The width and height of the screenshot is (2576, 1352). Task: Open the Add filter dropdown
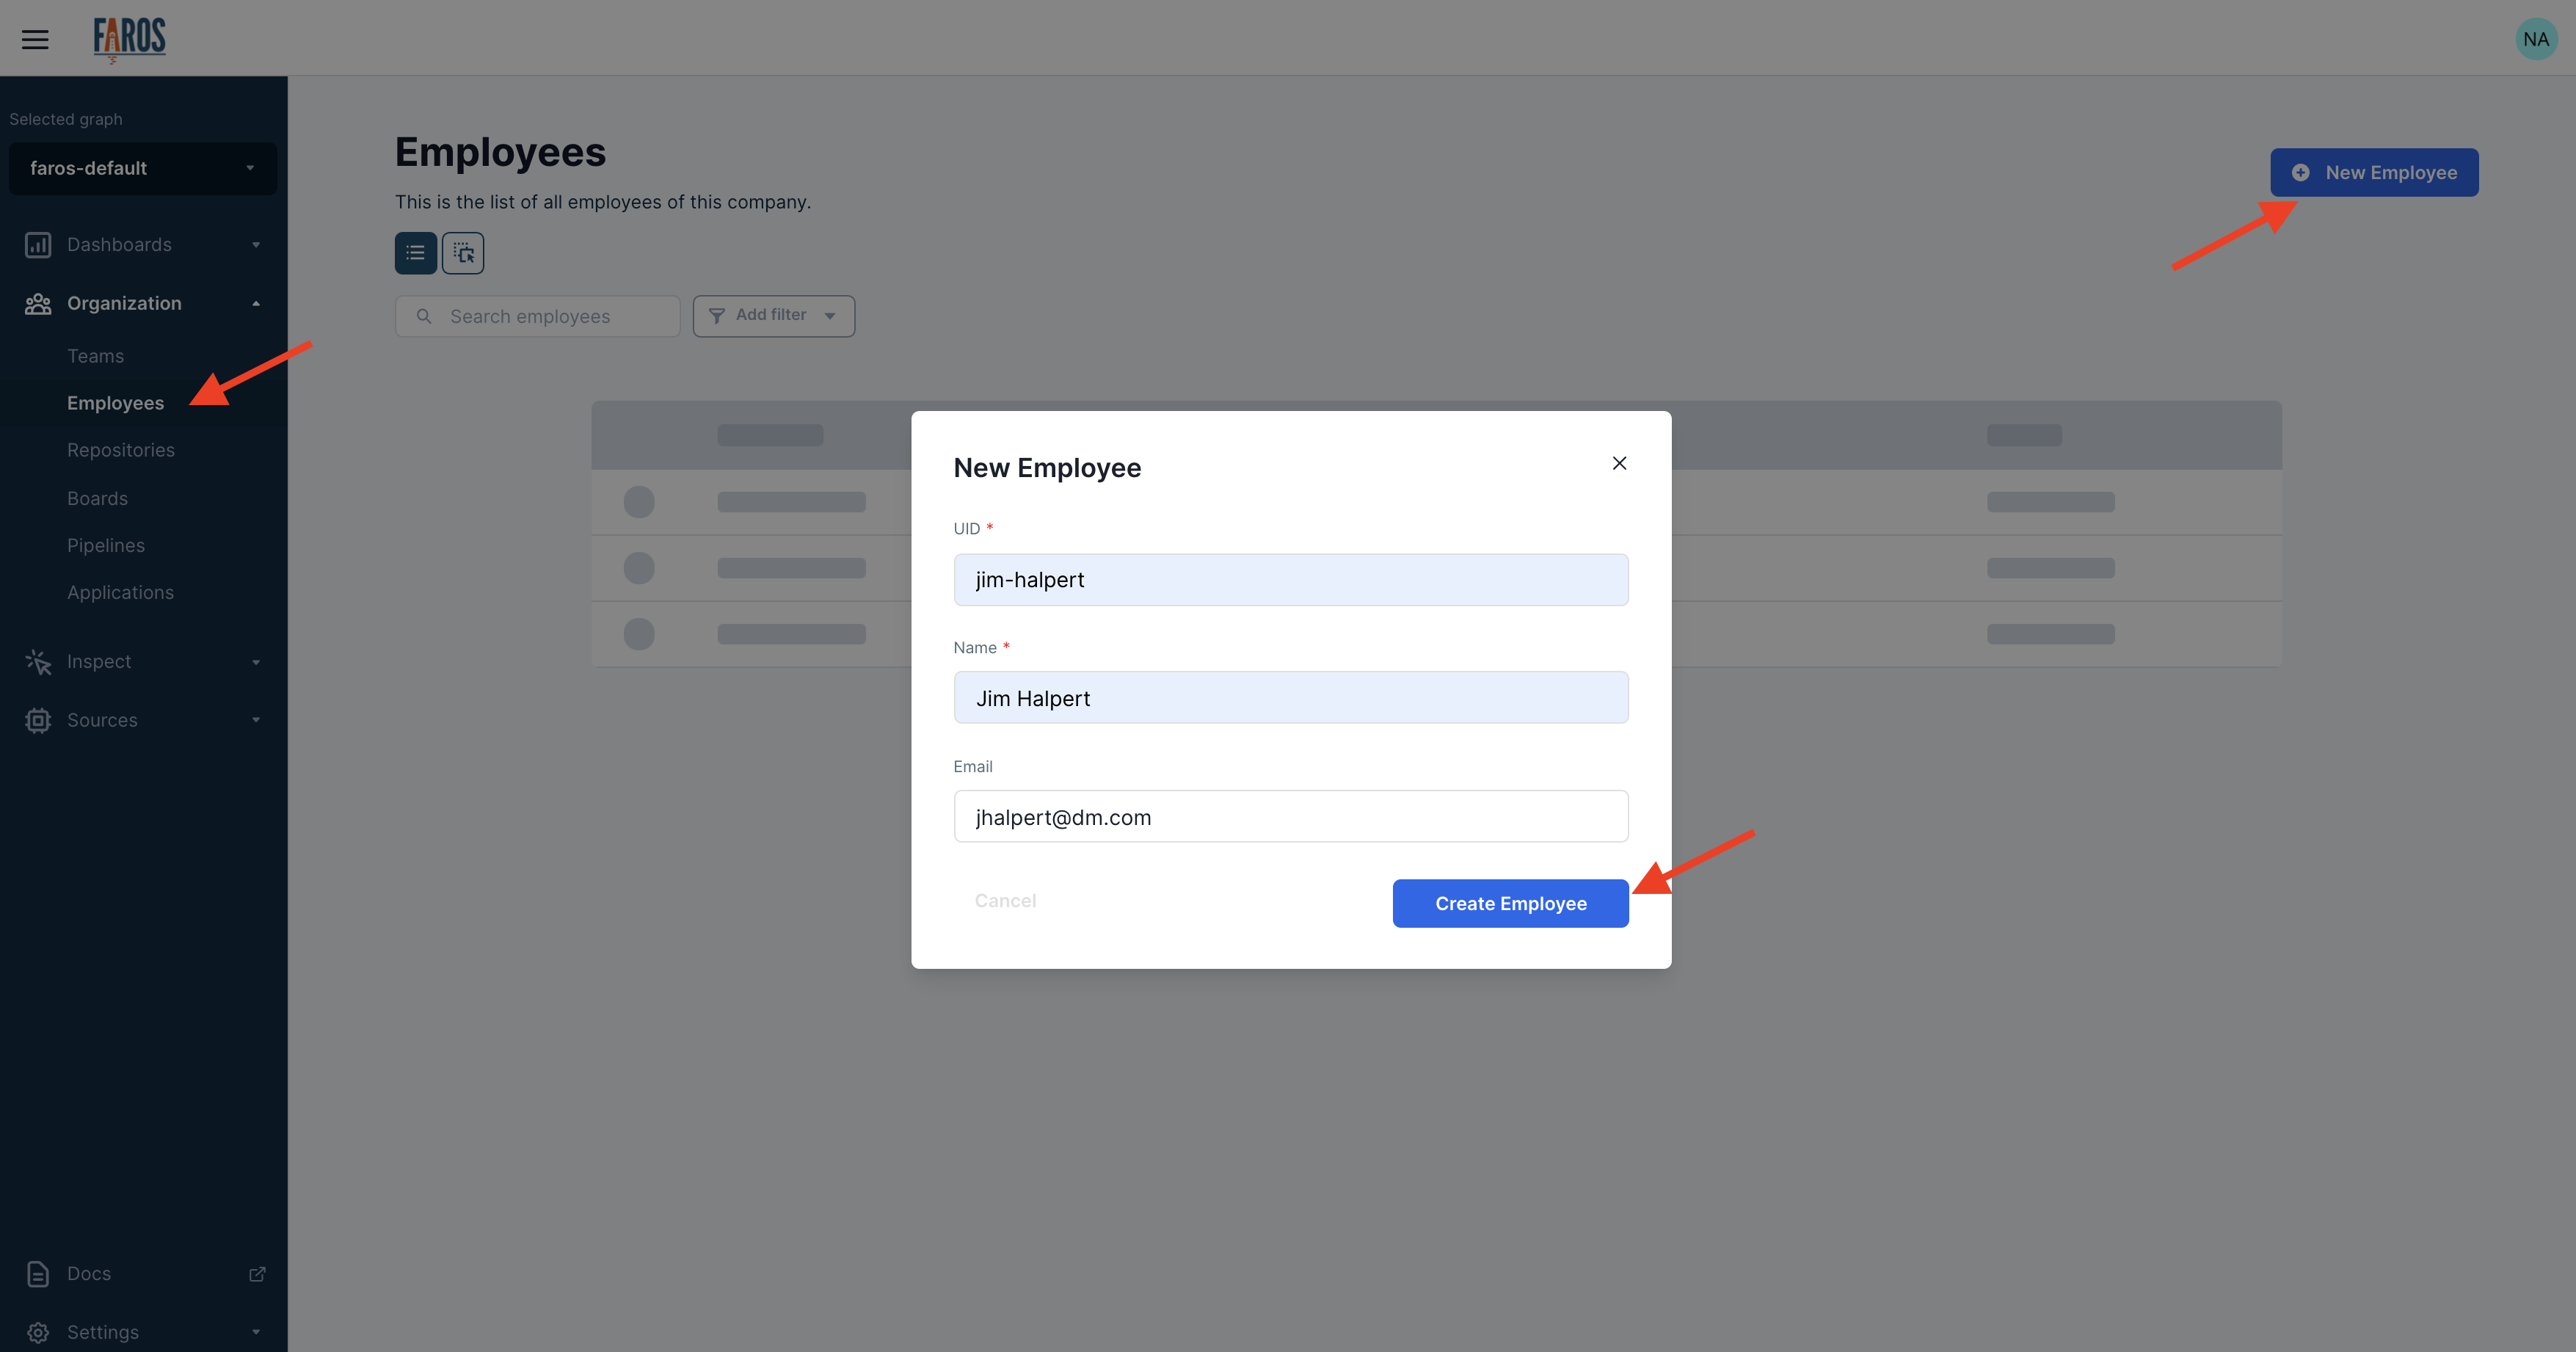773,316
